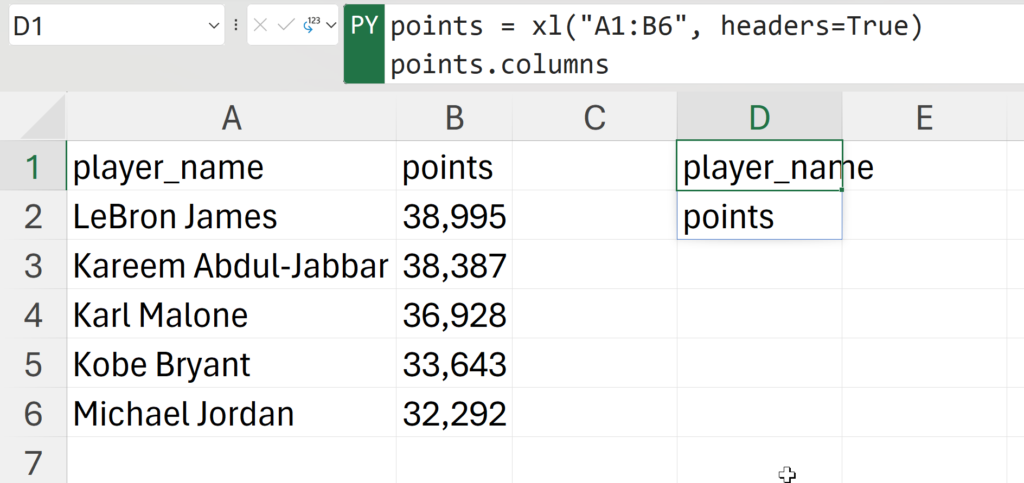Image resolution: width=1024 pixels, height=483 pixels.
Task: Select column A header
Action: point(231,118)
